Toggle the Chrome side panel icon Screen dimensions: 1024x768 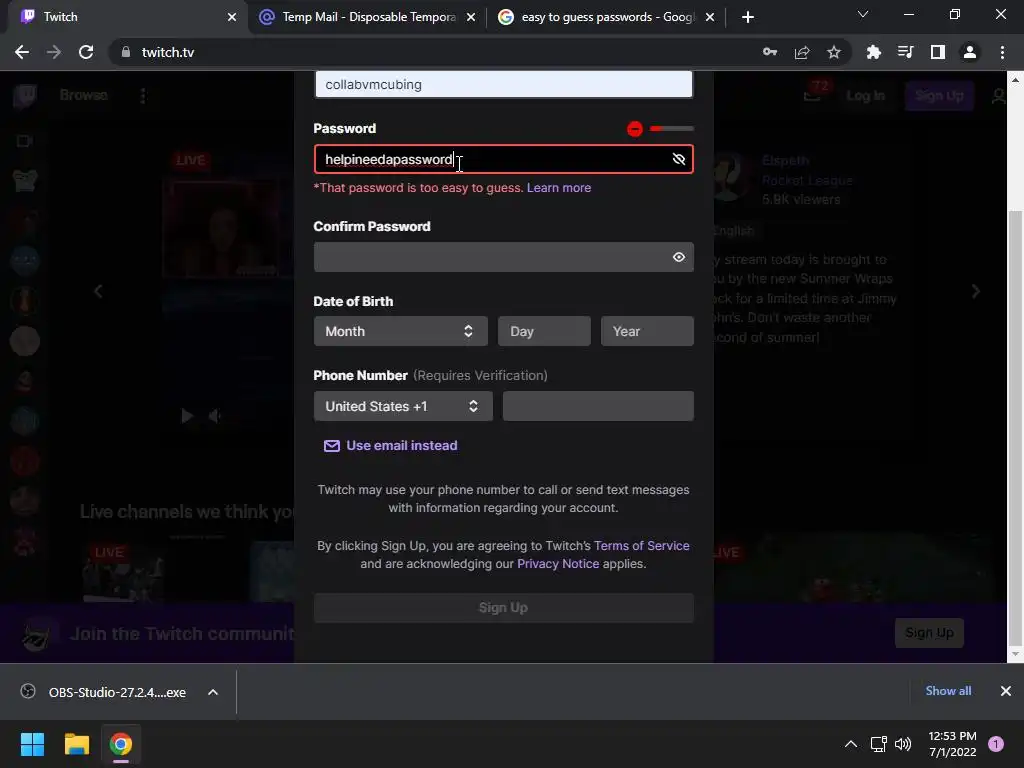coord(938,52)
